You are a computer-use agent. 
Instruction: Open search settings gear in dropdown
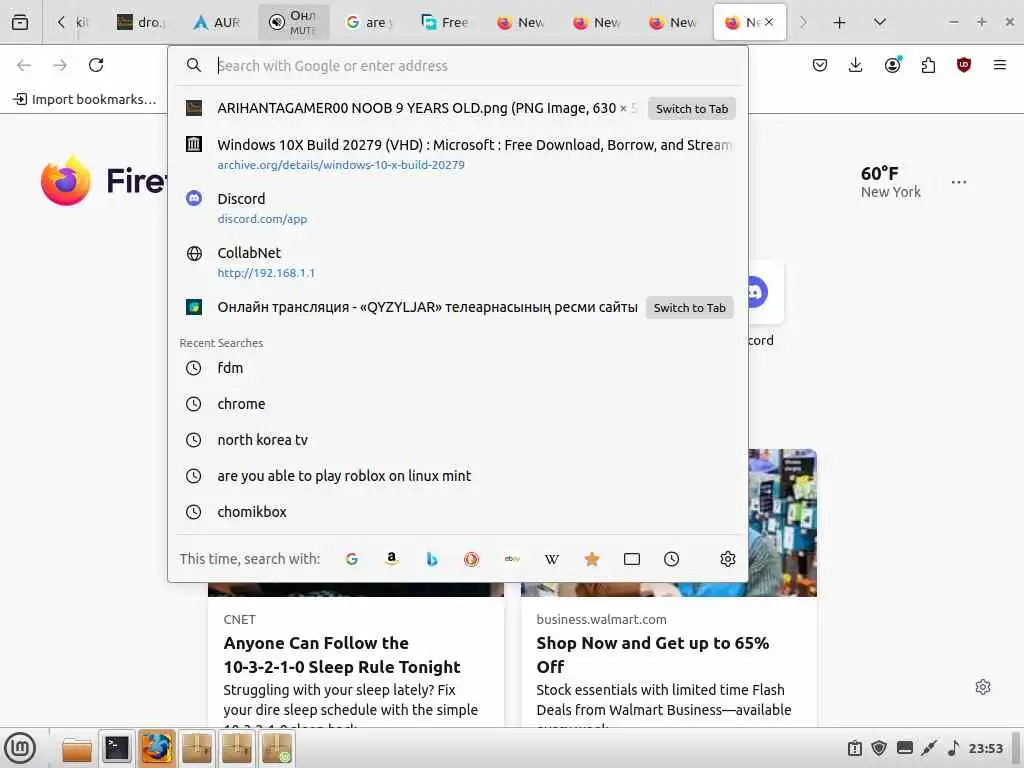tap(728, 559)
